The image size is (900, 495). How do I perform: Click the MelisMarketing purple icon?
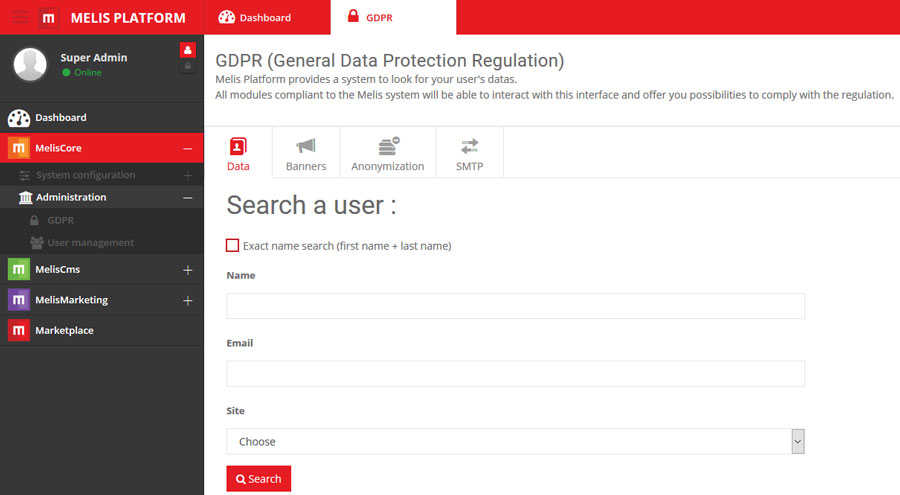click(x=18, y=300)
